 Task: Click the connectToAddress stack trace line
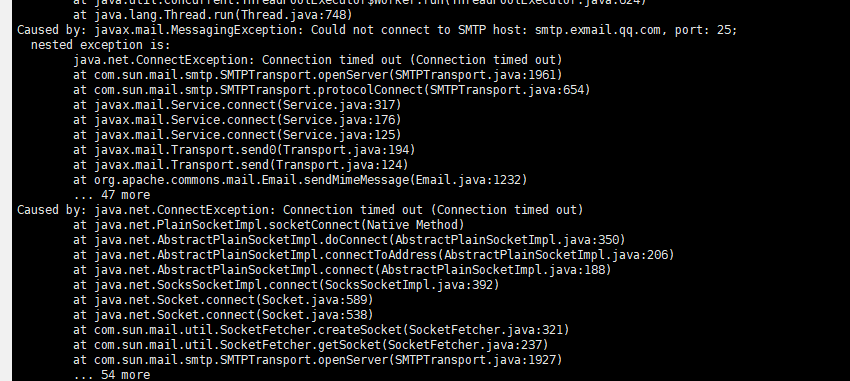click(374, 255)
